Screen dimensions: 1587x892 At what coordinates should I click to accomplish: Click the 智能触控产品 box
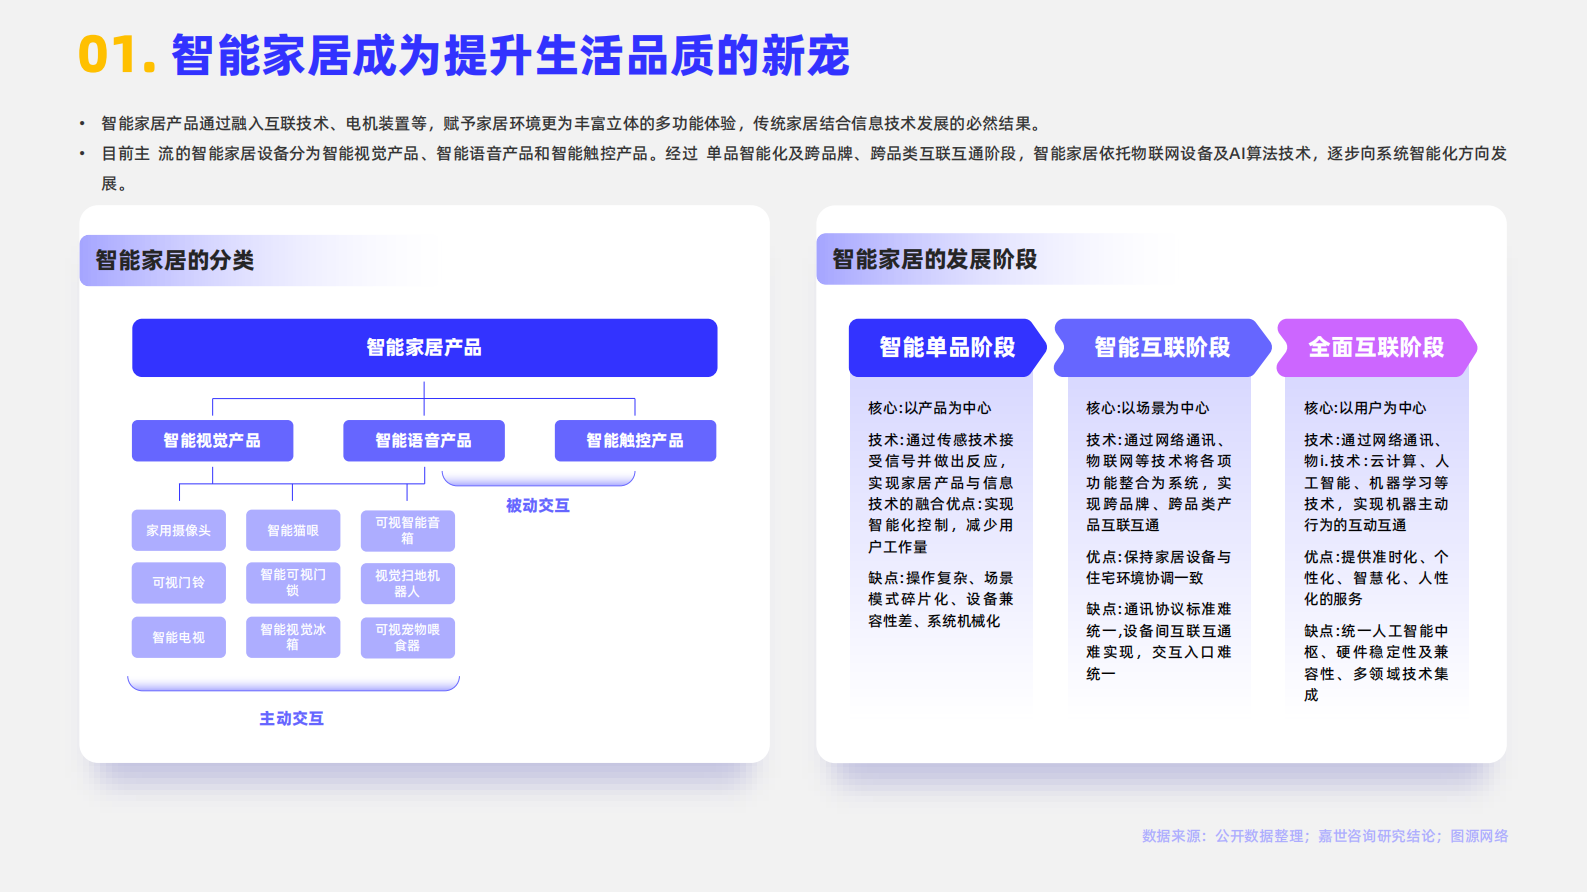pyautogui.click(x=635, y=441)
